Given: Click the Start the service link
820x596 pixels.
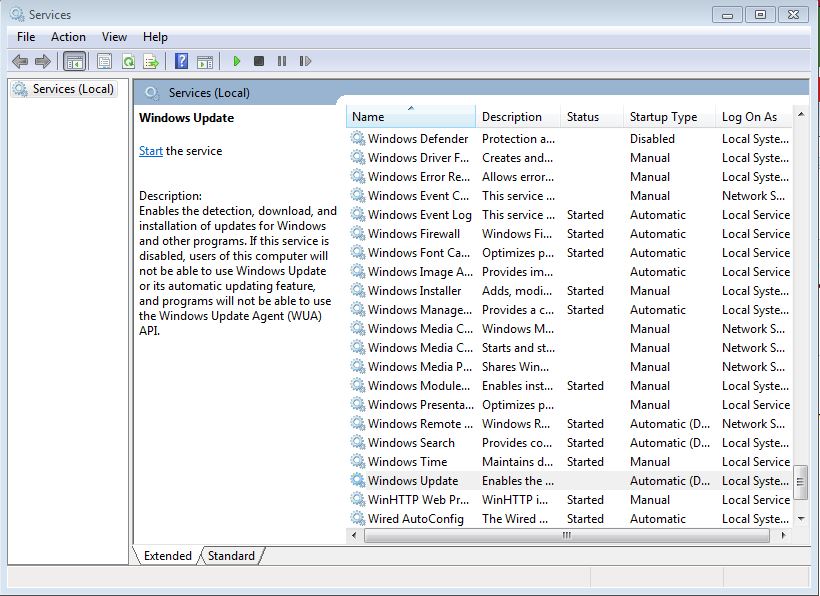Looking at the screenshot, I should click(x=151, y=151).
